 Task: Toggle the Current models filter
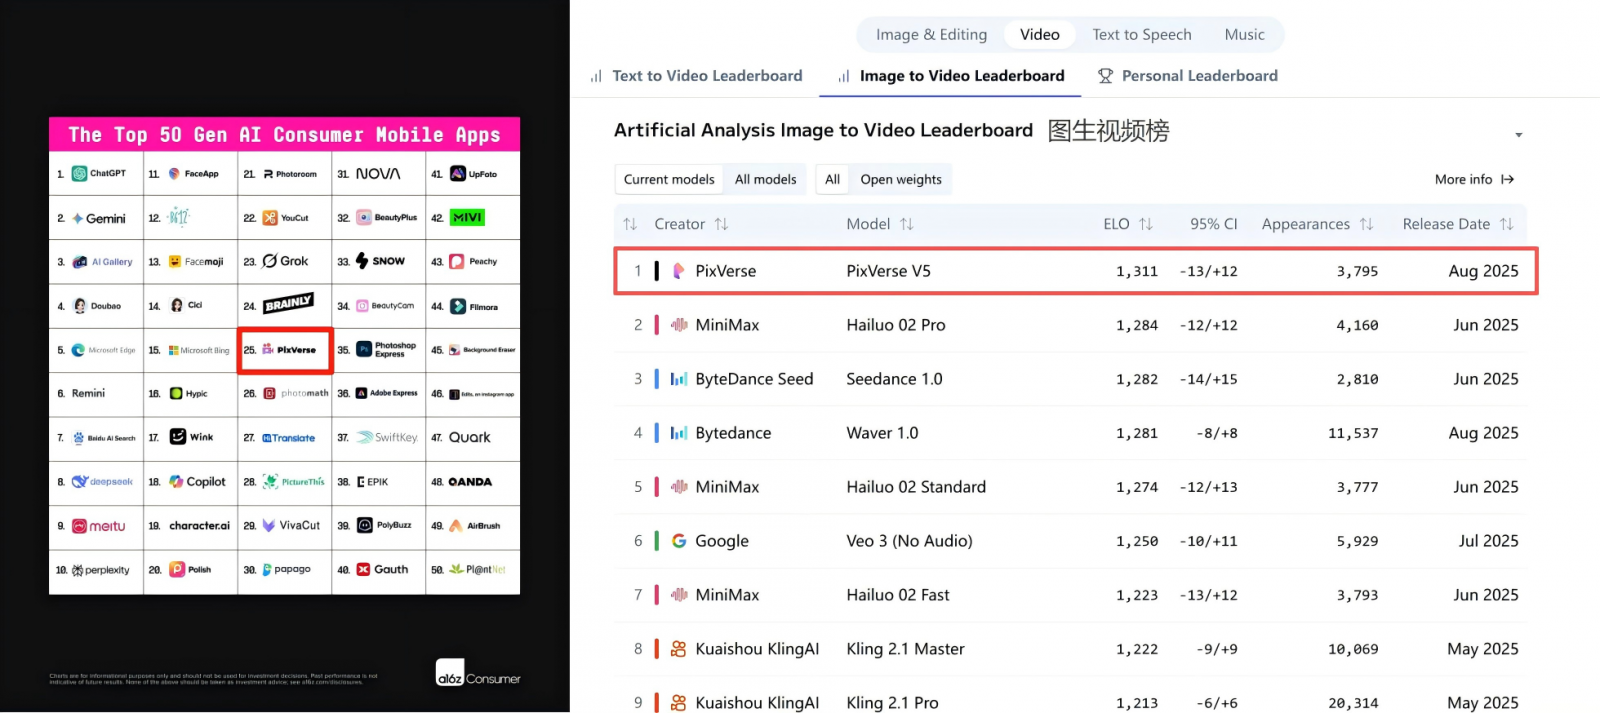pyautogui.click(x=669, y=179)
